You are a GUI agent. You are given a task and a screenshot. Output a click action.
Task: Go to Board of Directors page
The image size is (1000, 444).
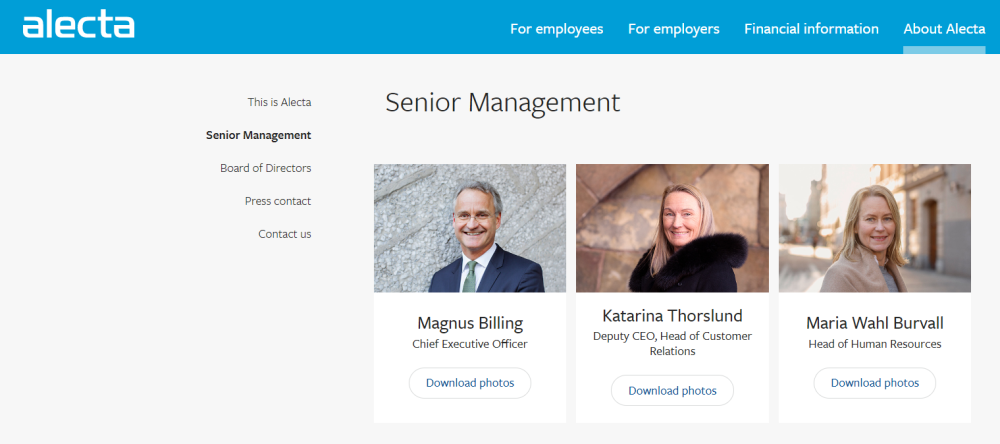[x=265, y=168]
